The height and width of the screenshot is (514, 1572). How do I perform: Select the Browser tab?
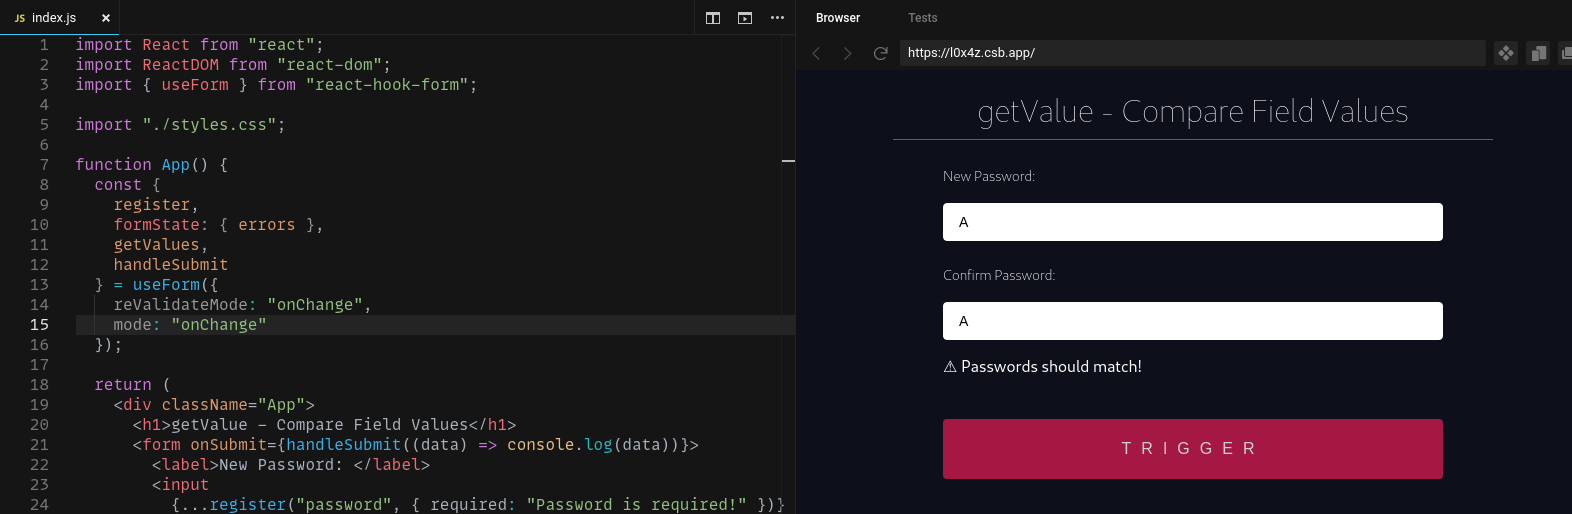click(838, 18)
